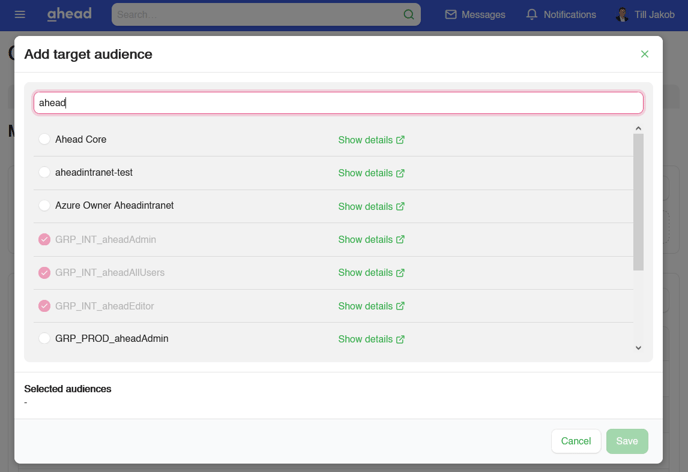Focus the top header search box
The width and height of the screenshot is (688, 472).
point(266,14)
